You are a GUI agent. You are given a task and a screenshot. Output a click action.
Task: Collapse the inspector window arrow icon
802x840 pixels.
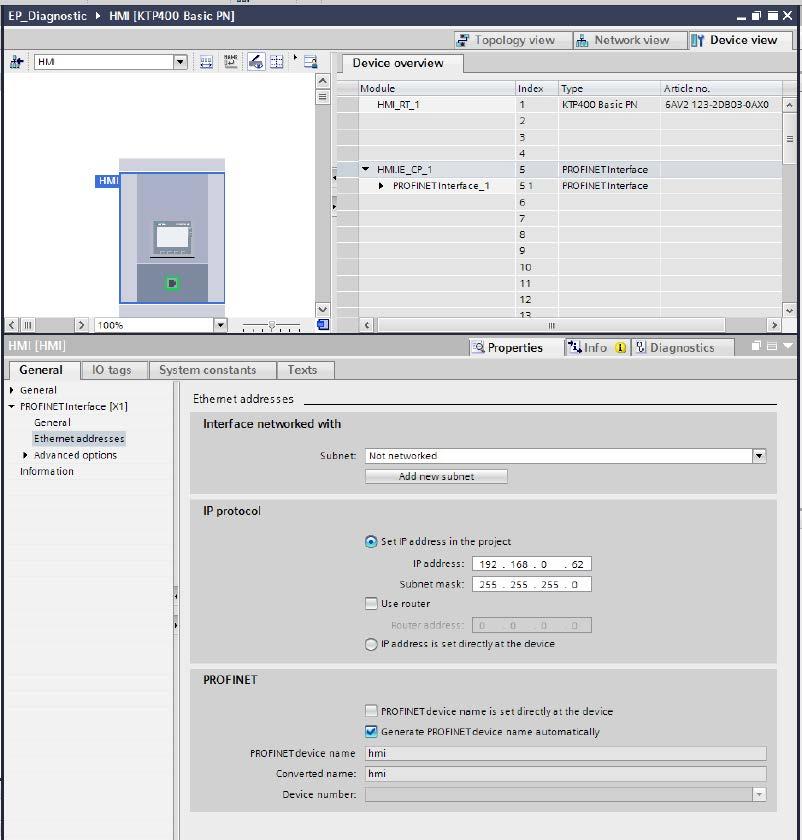pos(788,346)
